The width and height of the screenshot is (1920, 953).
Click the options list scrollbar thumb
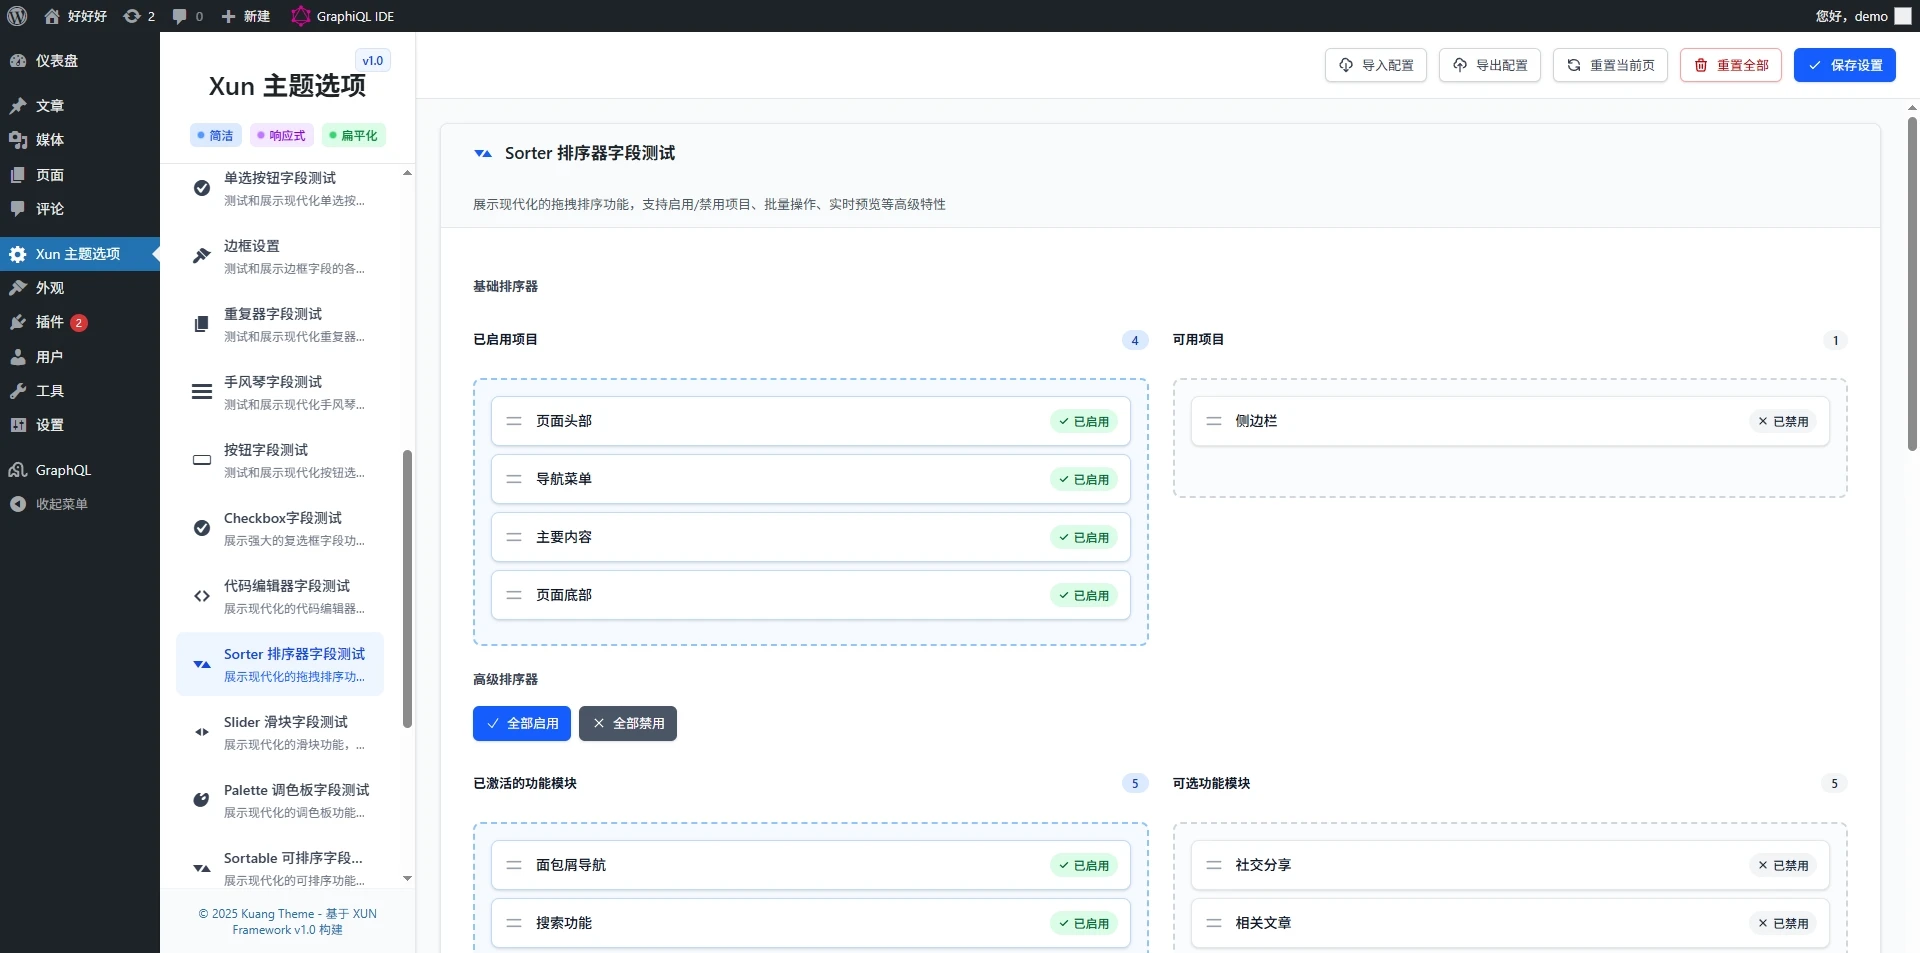coord(407,589)
